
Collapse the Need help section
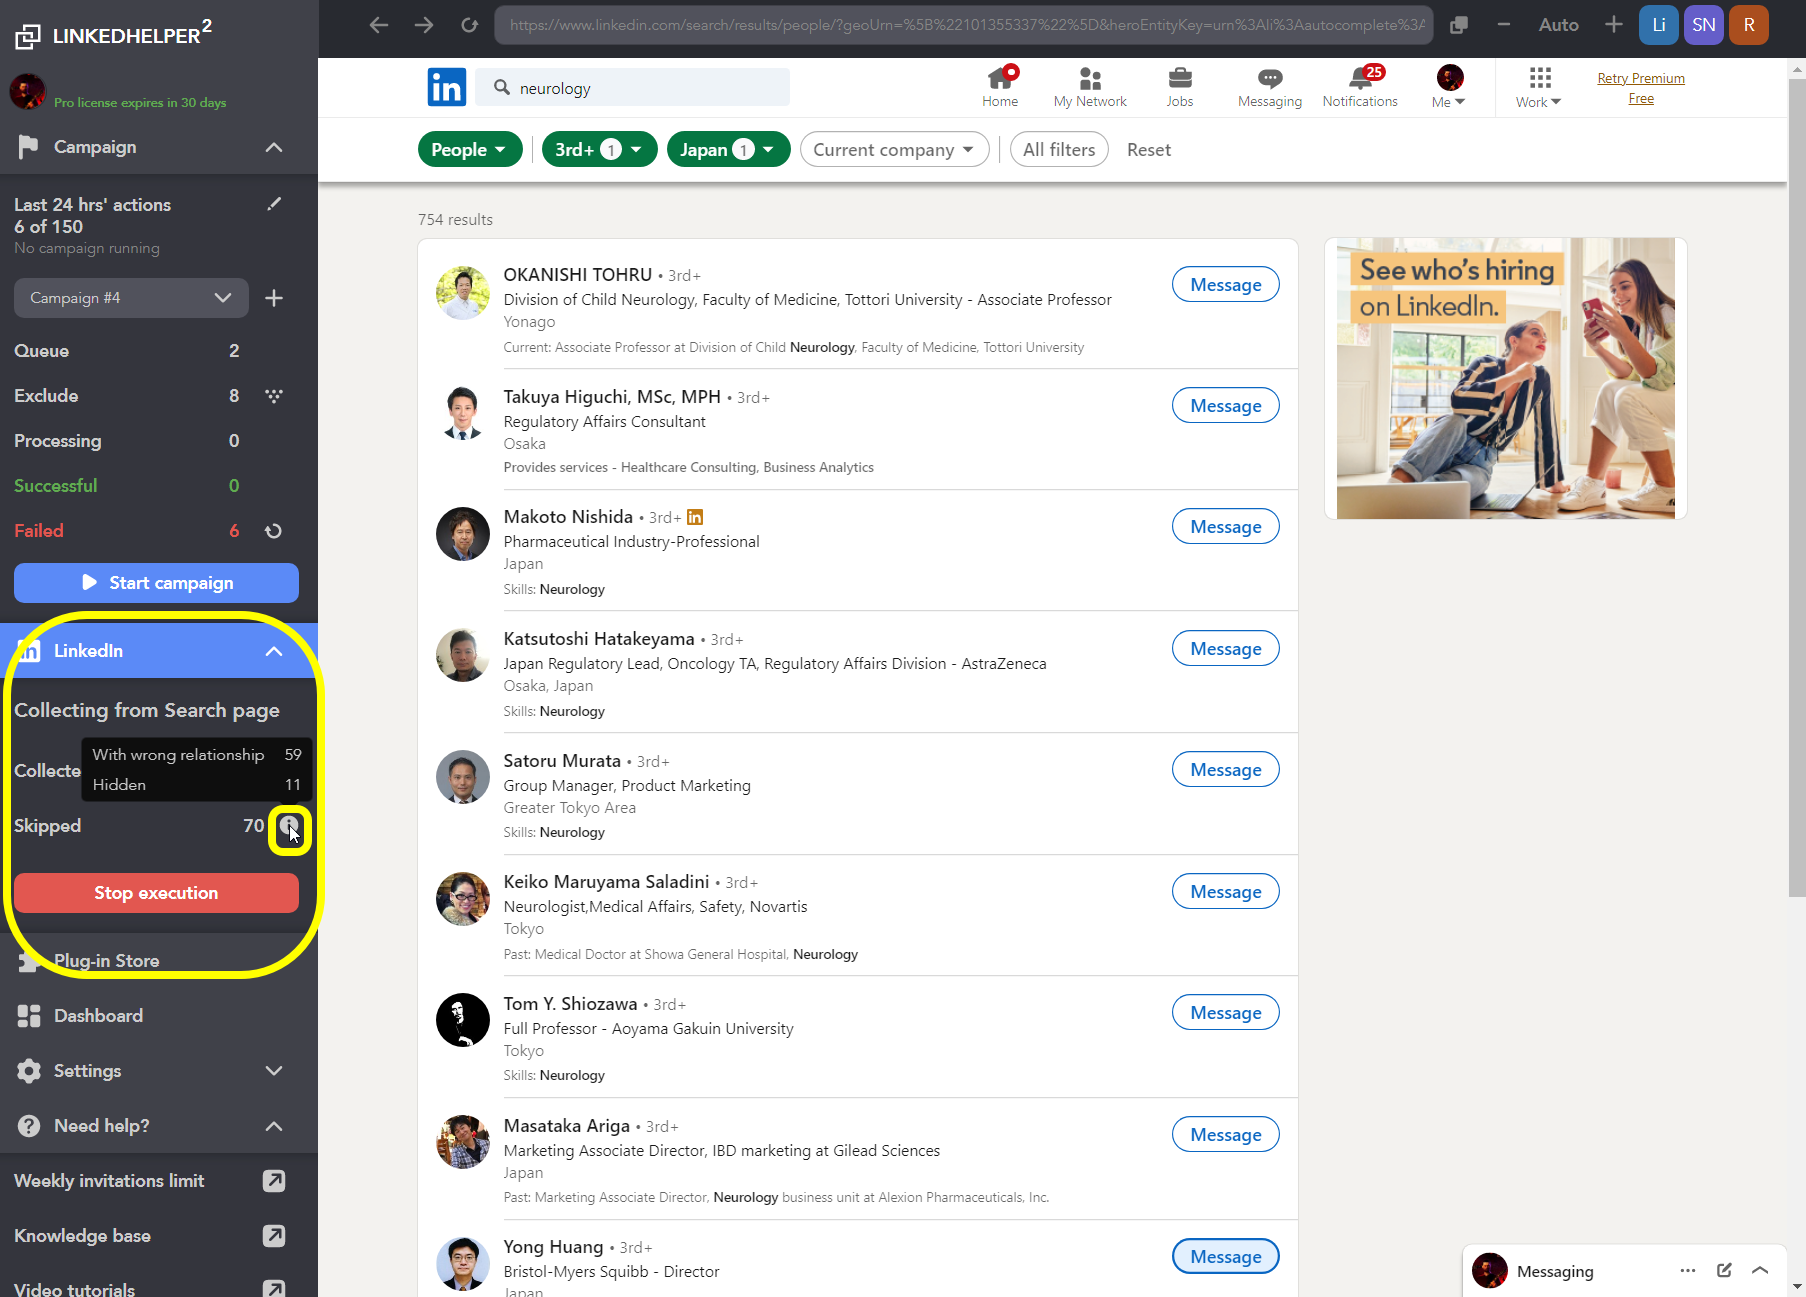(273, 1126)
